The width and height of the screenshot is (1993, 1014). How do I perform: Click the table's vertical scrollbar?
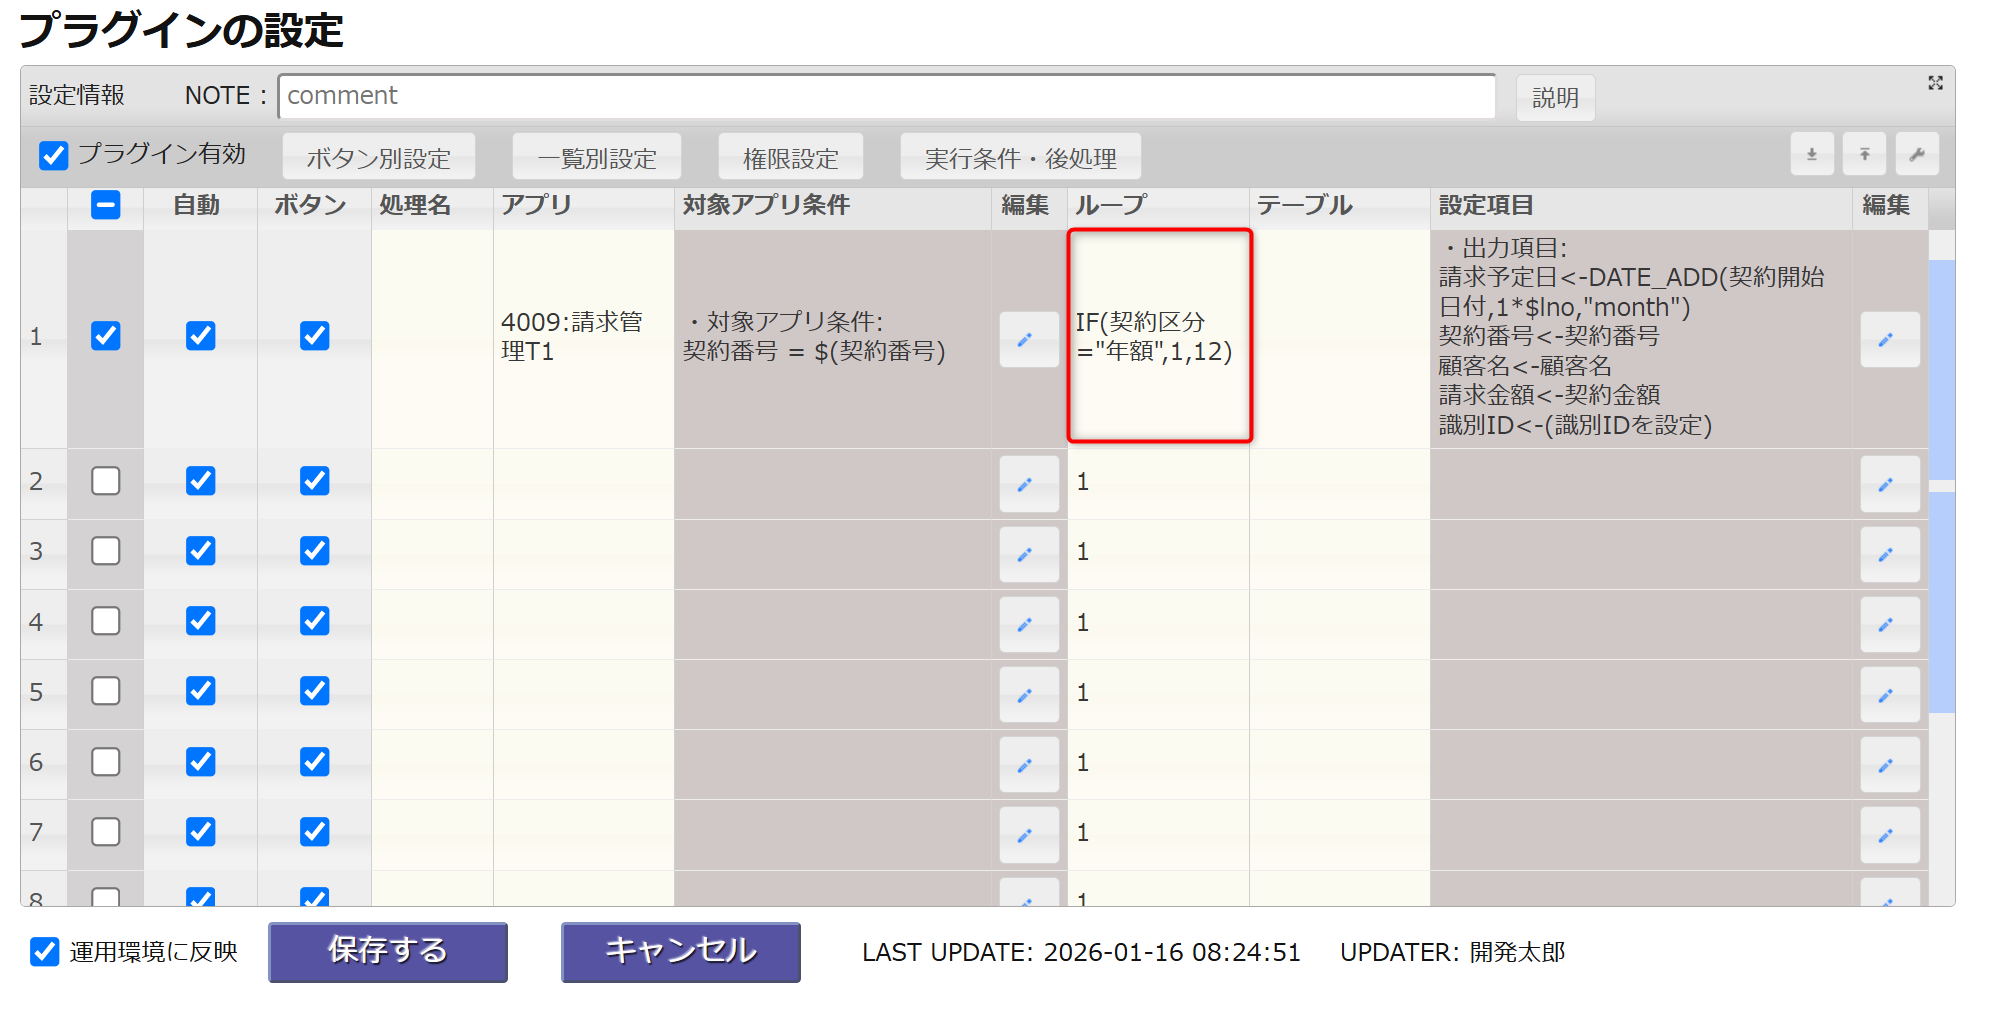(1941, 600)
